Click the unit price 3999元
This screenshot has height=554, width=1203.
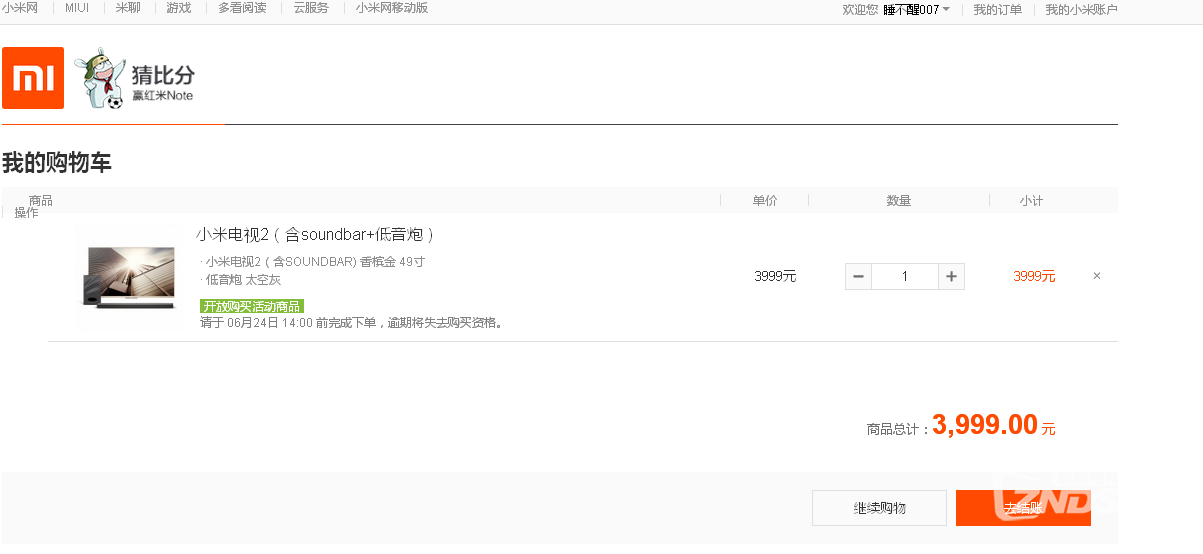click(775, 276)
